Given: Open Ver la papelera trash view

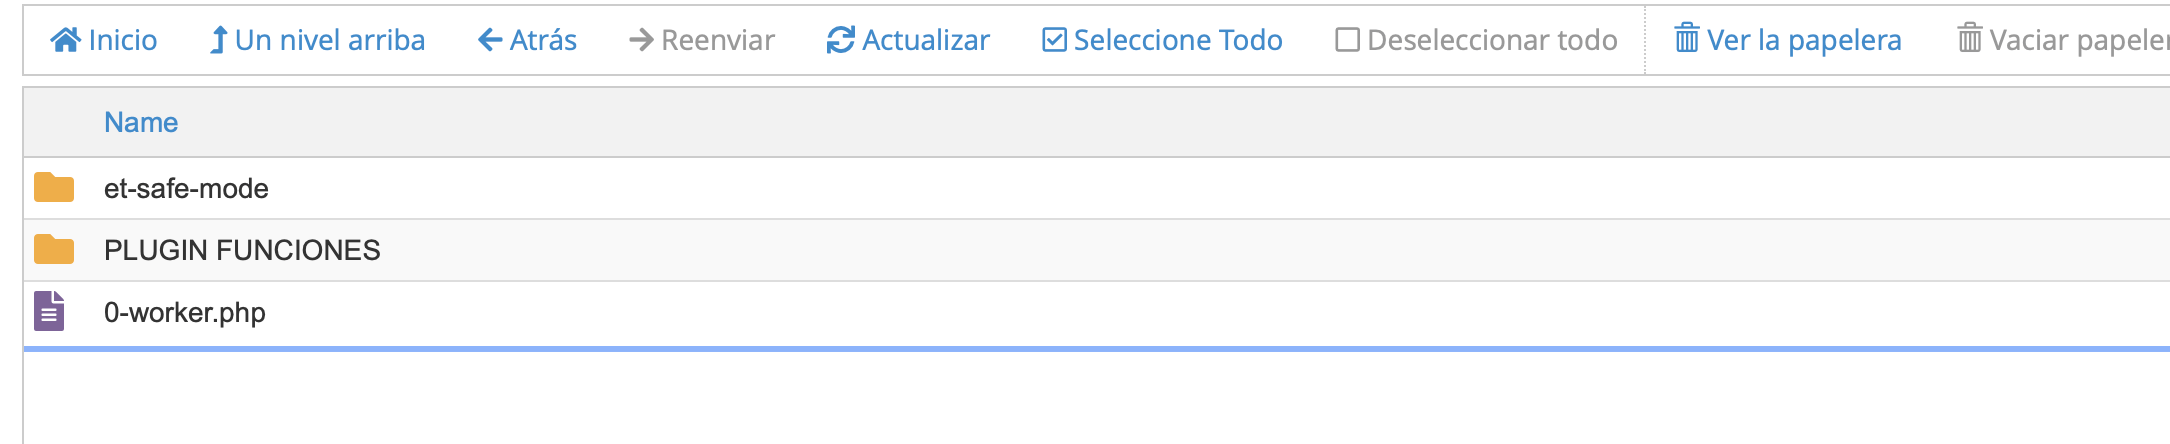Looking at the screenshot, I should point(1788,40).
